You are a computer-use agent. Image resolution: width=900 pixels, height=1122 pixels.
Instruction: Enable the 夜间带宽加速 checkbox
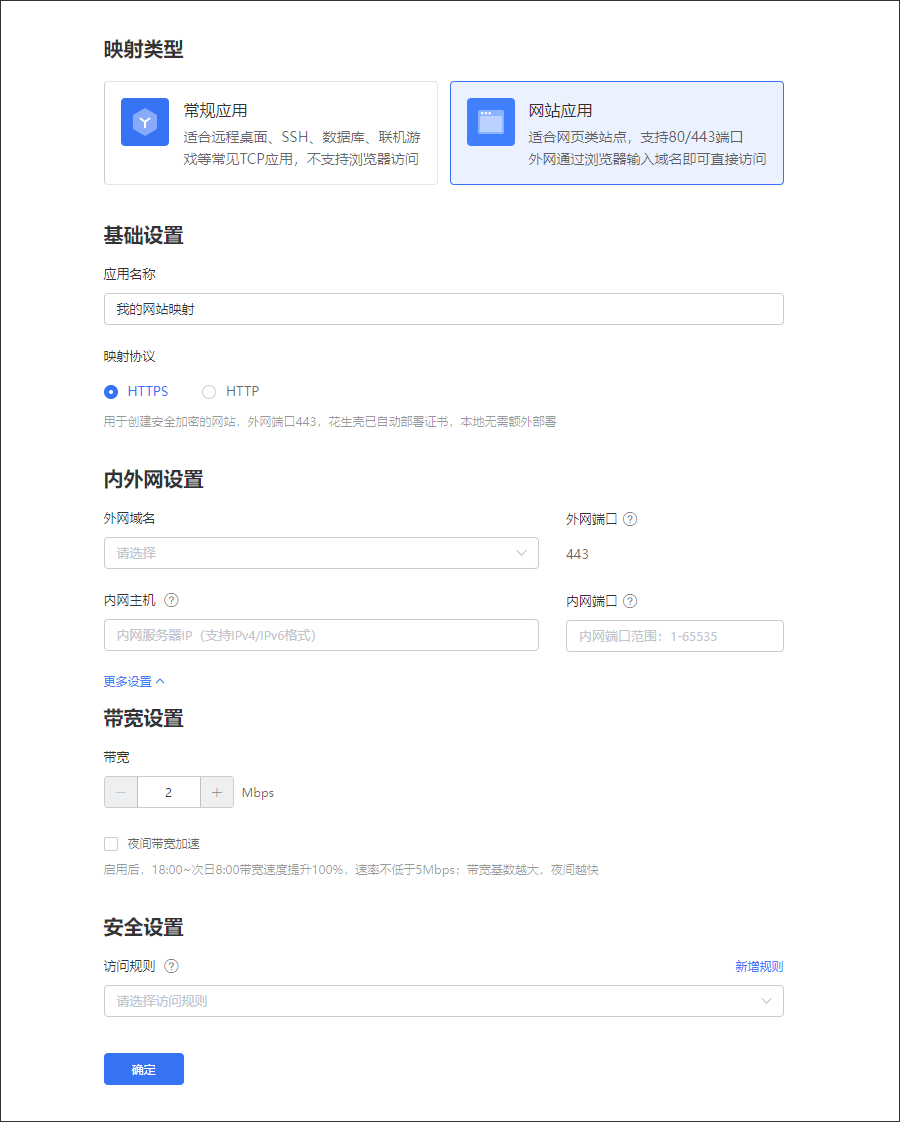111,844
